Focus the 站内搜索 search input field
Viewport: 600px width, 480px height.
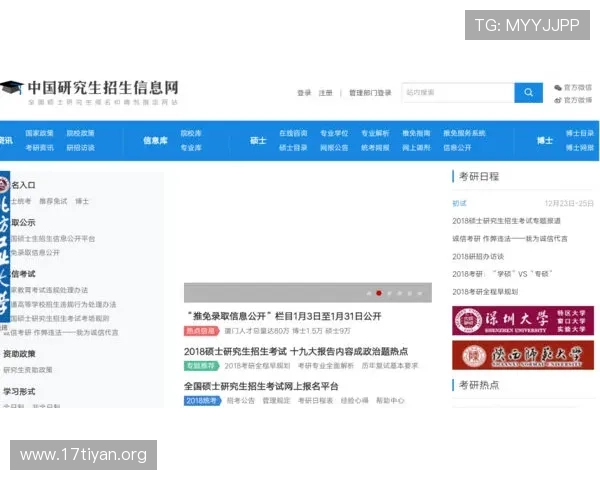pyautogui.click(x=458, y=93)
